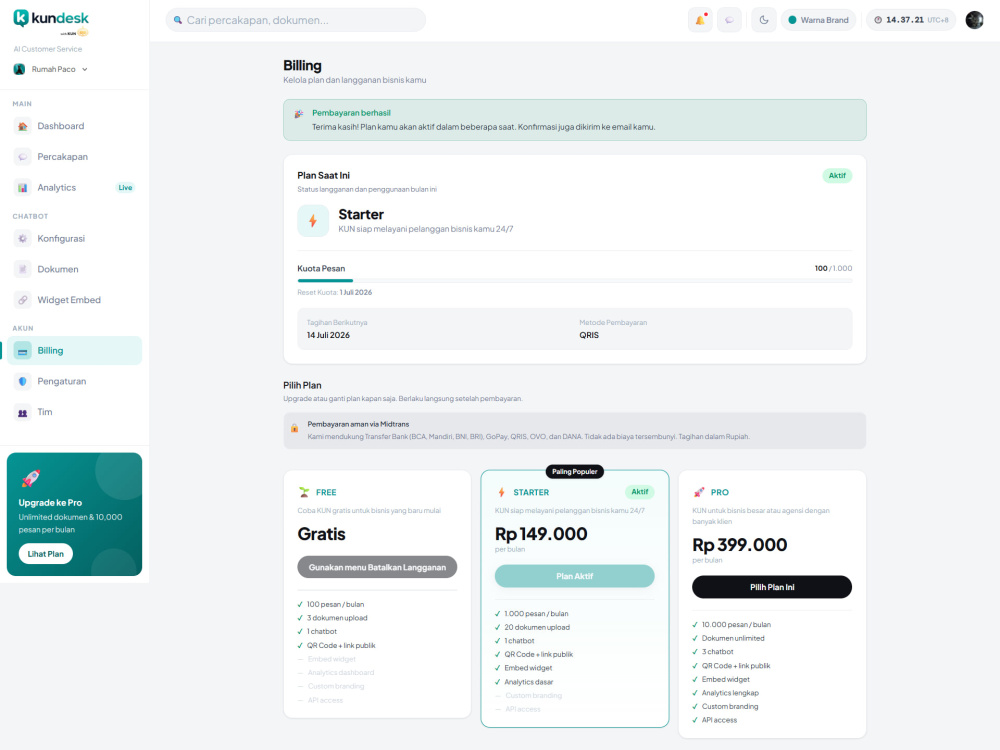Click the 14 Juli 2026 billing date
1000x750 pixels.
point(328,335)
